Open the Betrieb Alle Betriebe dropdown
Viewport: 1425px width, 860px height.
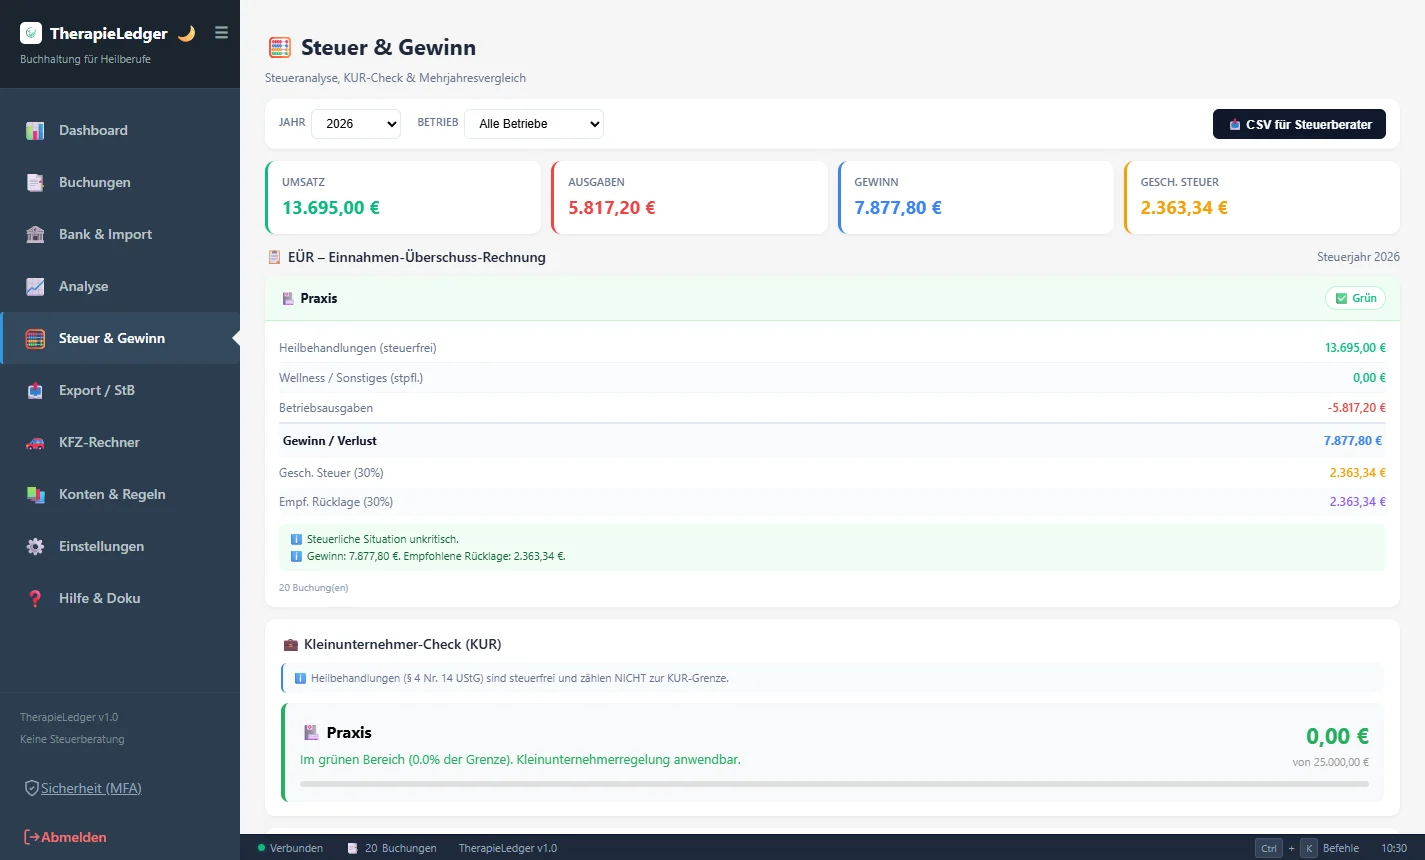(534, 124)
